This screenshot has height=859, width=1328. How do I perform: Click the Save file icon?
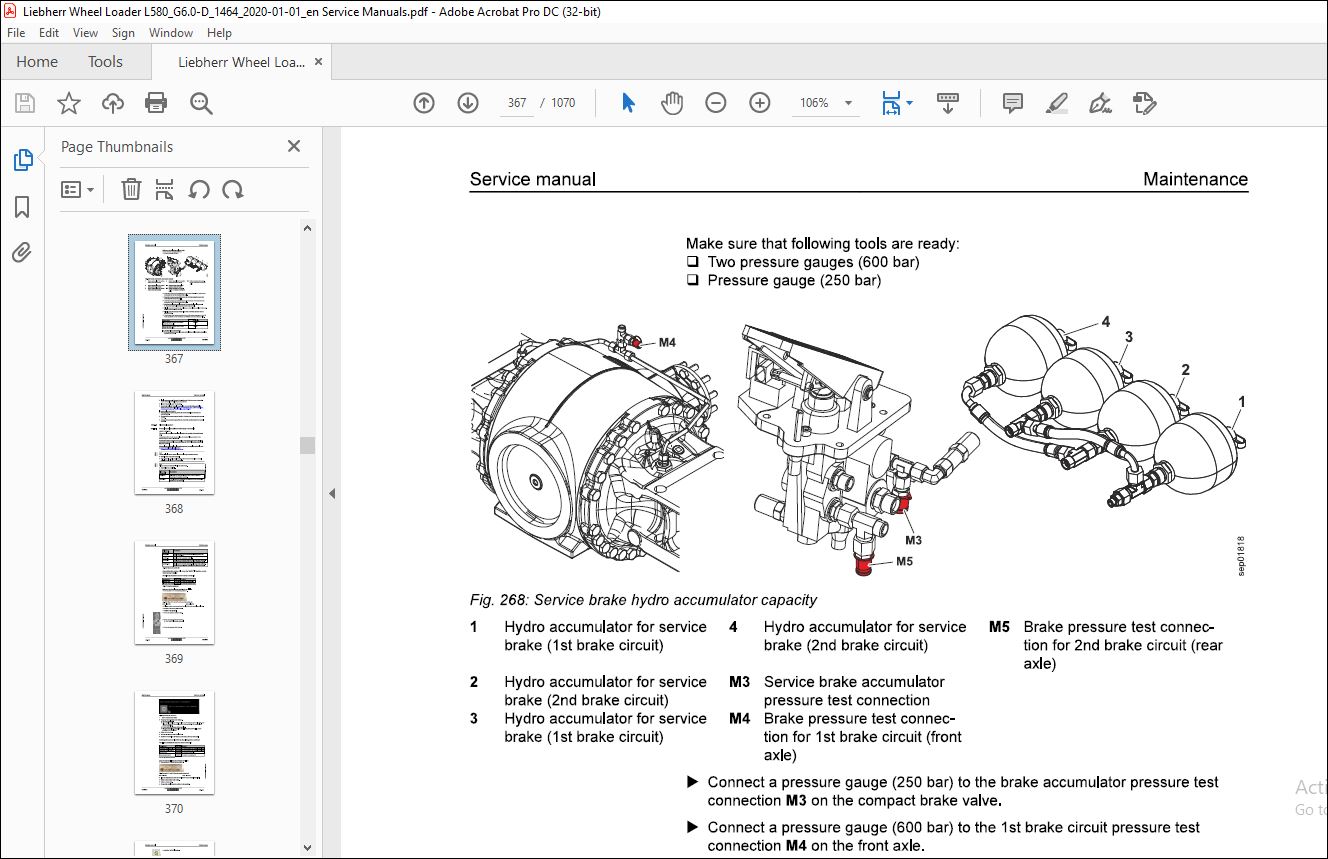[x=25, y=103]
